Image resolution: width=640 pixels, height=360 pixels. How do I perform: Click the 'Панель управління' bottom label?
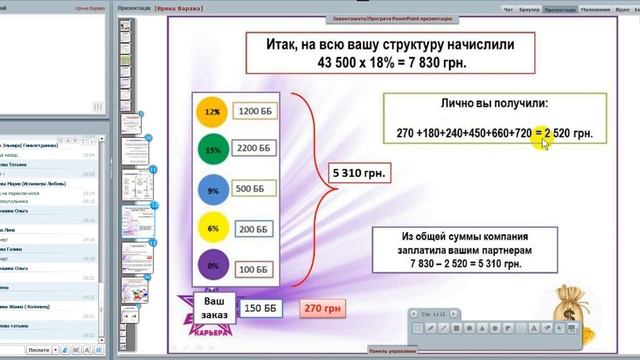click(392, 351)
